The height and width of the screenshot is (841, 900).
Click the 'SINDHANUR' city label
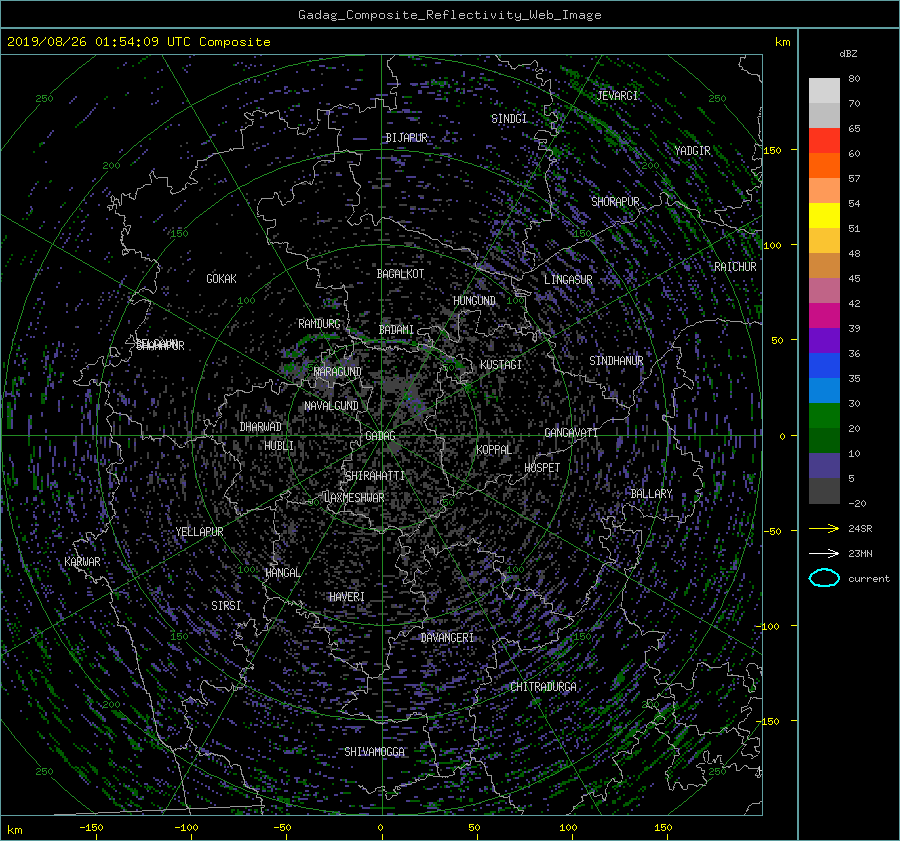616,361
